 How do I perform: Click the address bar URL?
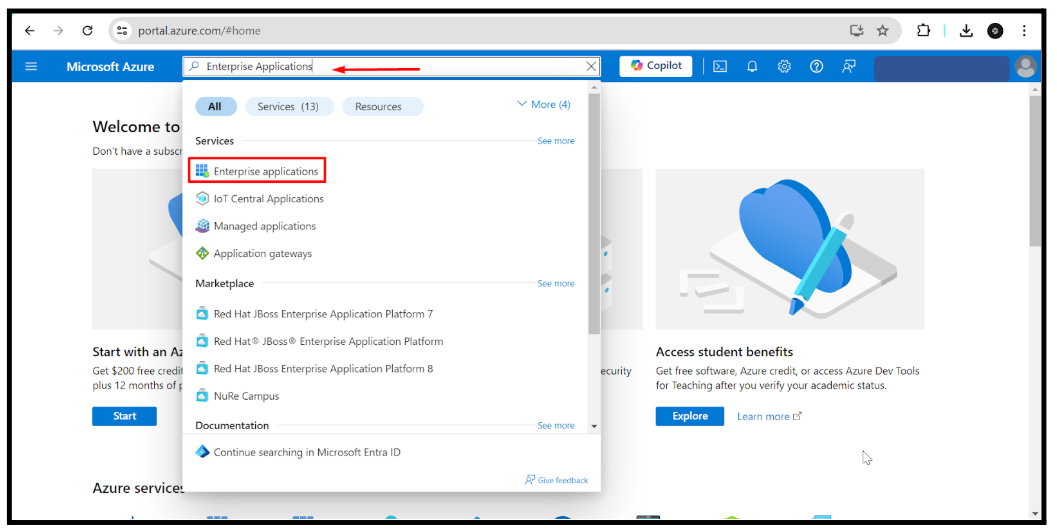(200, 31)
